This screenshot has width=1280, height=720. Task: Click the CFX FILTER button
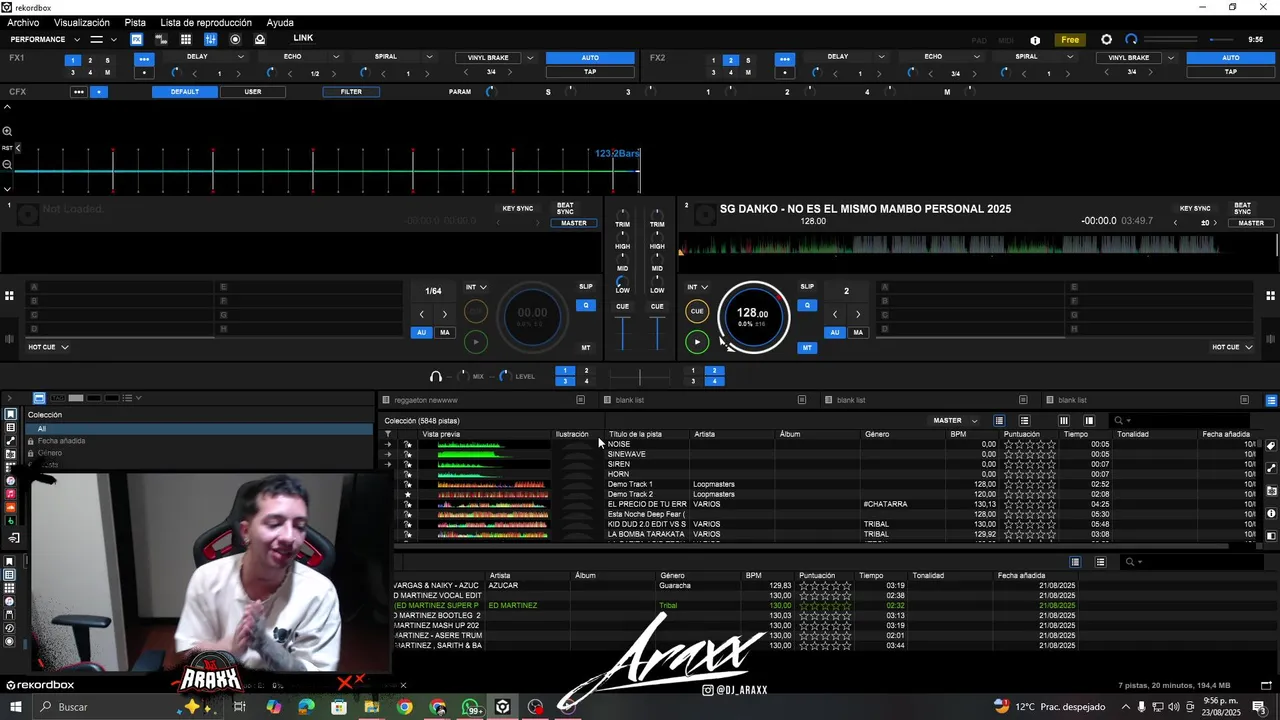[x=351, y=92]
